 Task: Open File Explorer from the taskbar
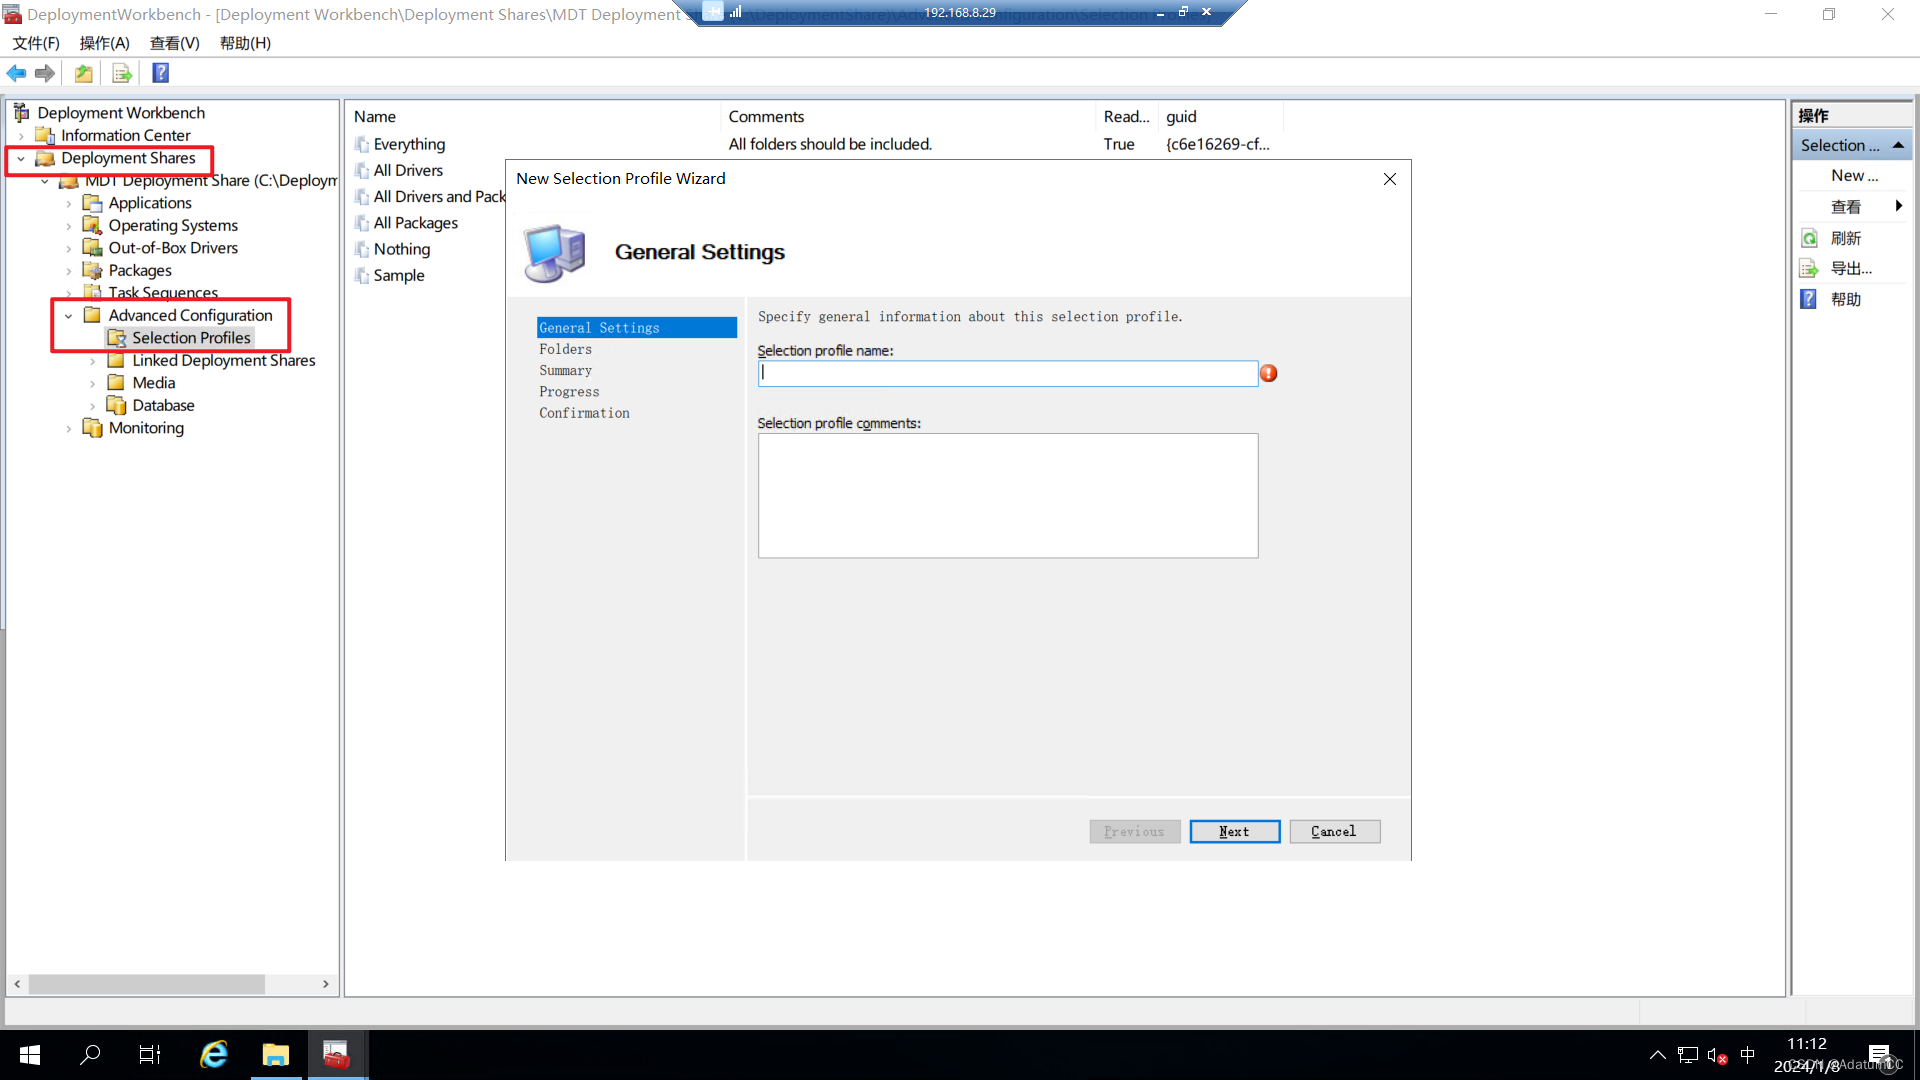coord(275,1054)
